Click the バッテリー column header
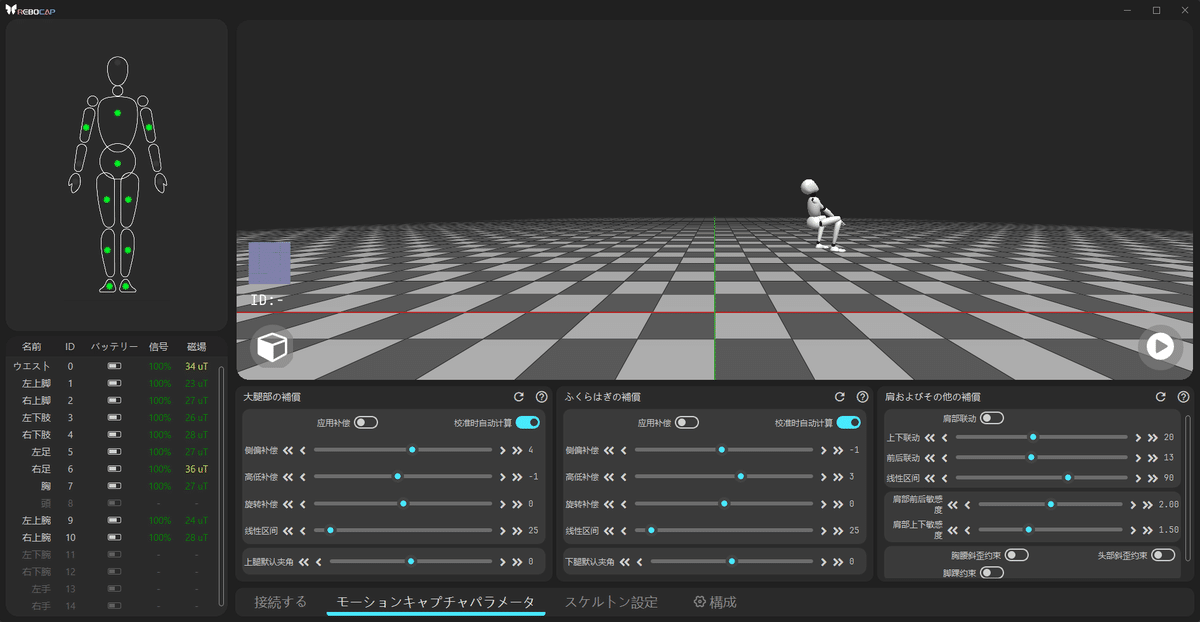 click(x=114, y=347)
